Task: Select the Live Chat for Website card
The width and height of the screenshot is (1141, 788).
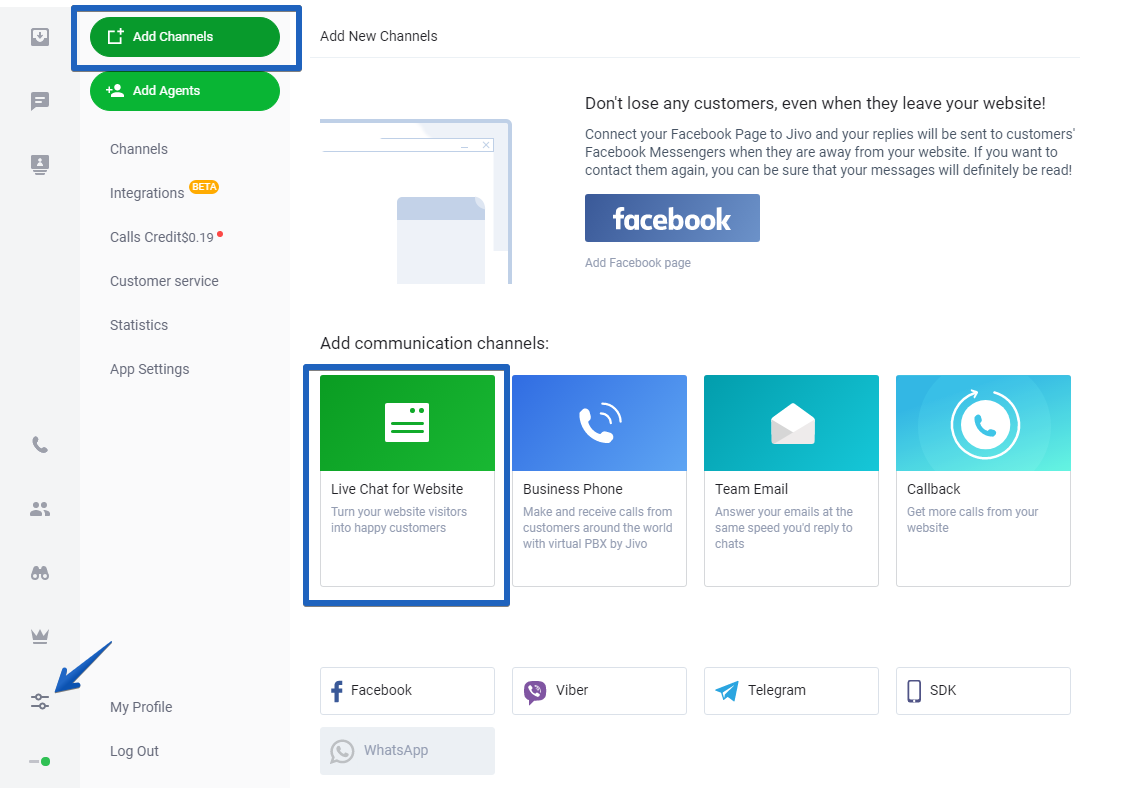Action: tap(408, 481)
